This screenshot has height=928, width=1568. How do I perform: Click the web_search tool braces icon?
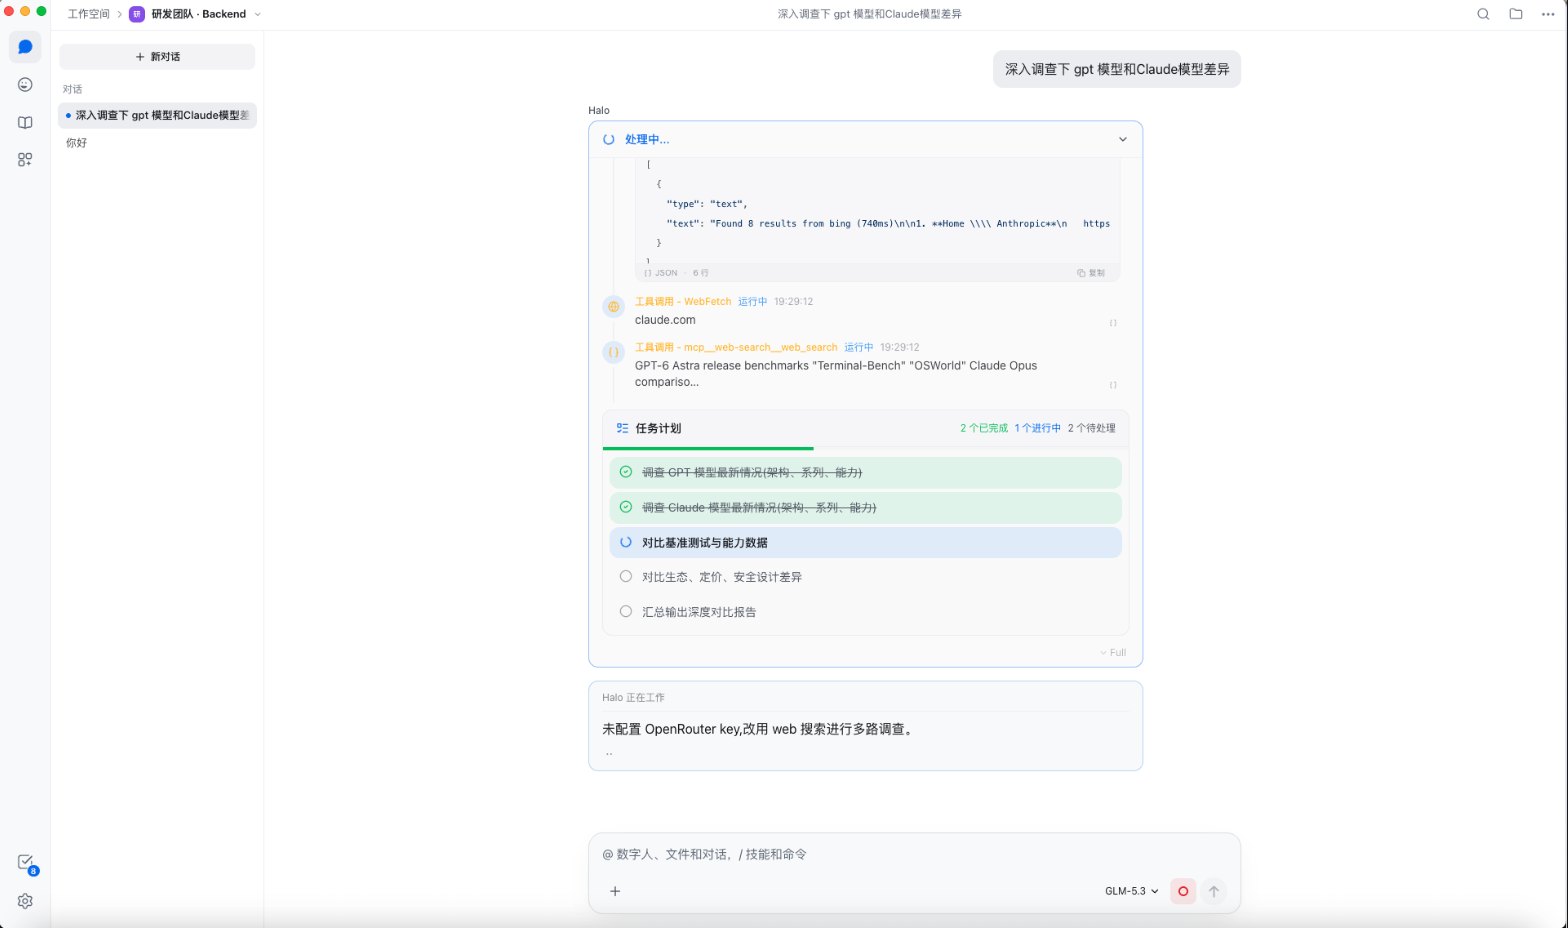tap(614, 352)
